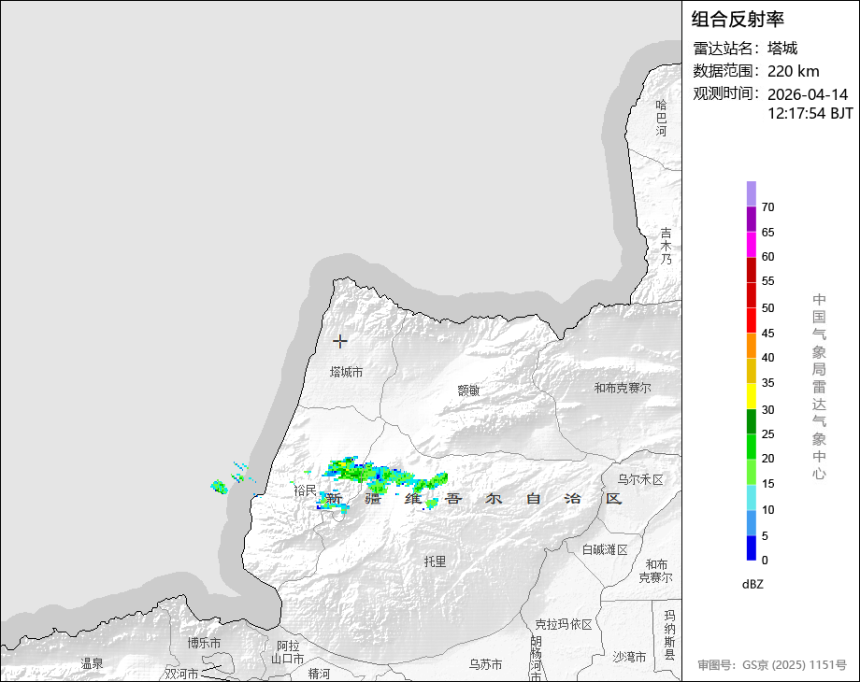The width and height of the screenshot is (860, 682).
Task: Click the 精河 map label
Action: (x=319, y=673)
